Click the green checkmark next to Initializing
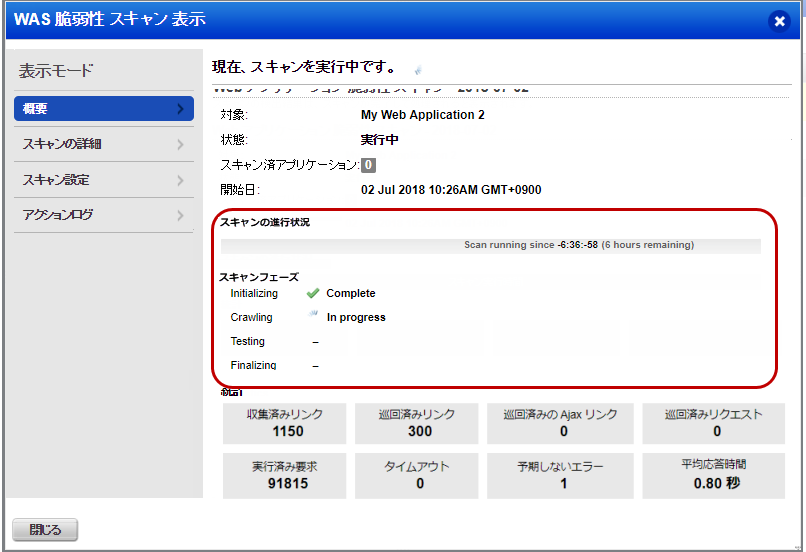Image resolution: width=806 pixels, height=552 pixels. (313, 293)
